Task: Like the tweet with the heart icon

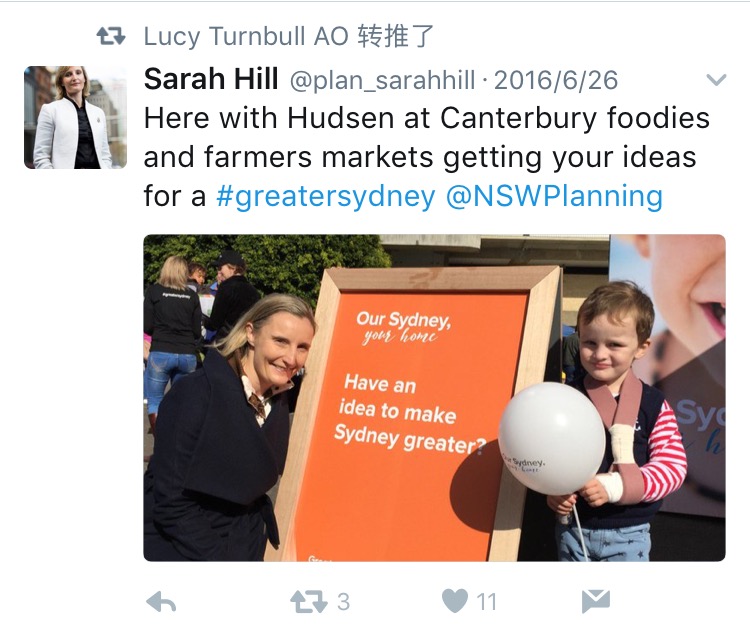Action: [x=455, y=601]
